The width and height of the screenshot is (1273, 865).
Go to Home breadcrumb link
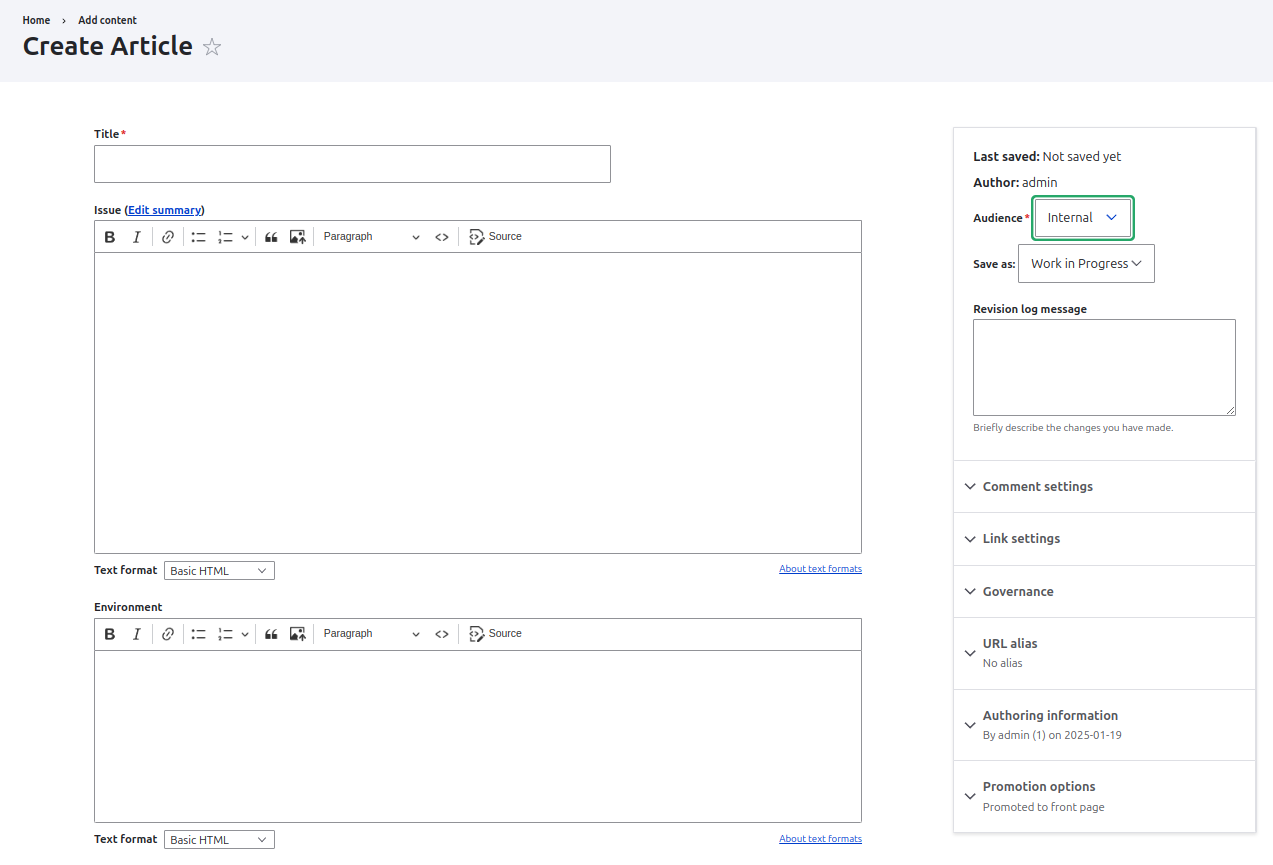(x=36, y=20)
